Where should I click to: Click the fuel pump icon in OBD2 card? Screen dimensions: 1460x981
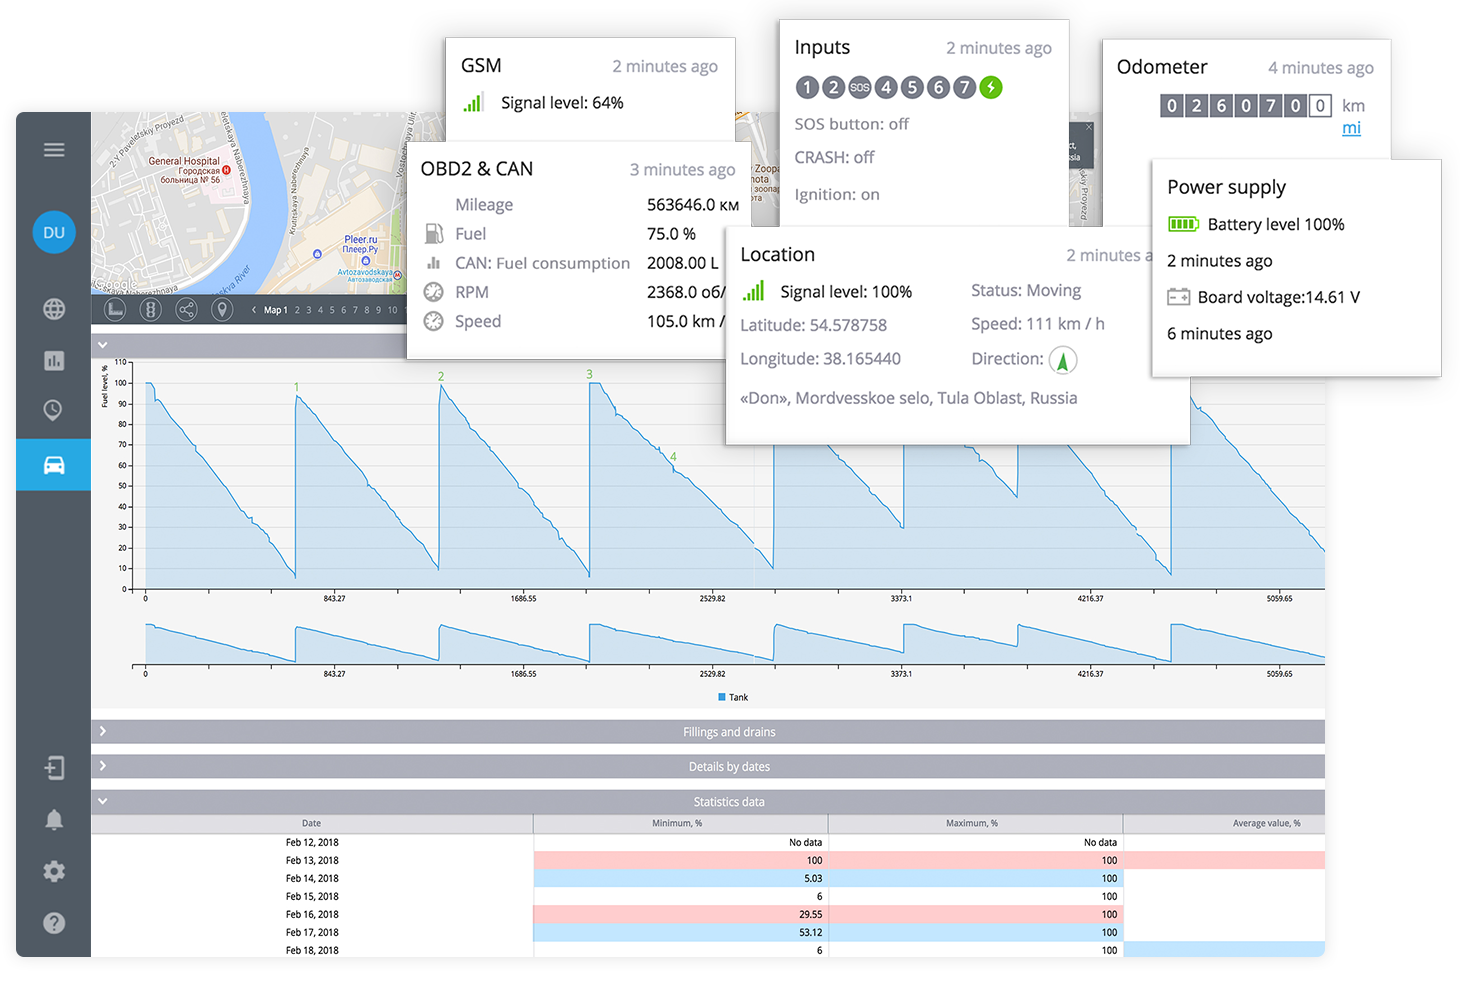[434, 234]
